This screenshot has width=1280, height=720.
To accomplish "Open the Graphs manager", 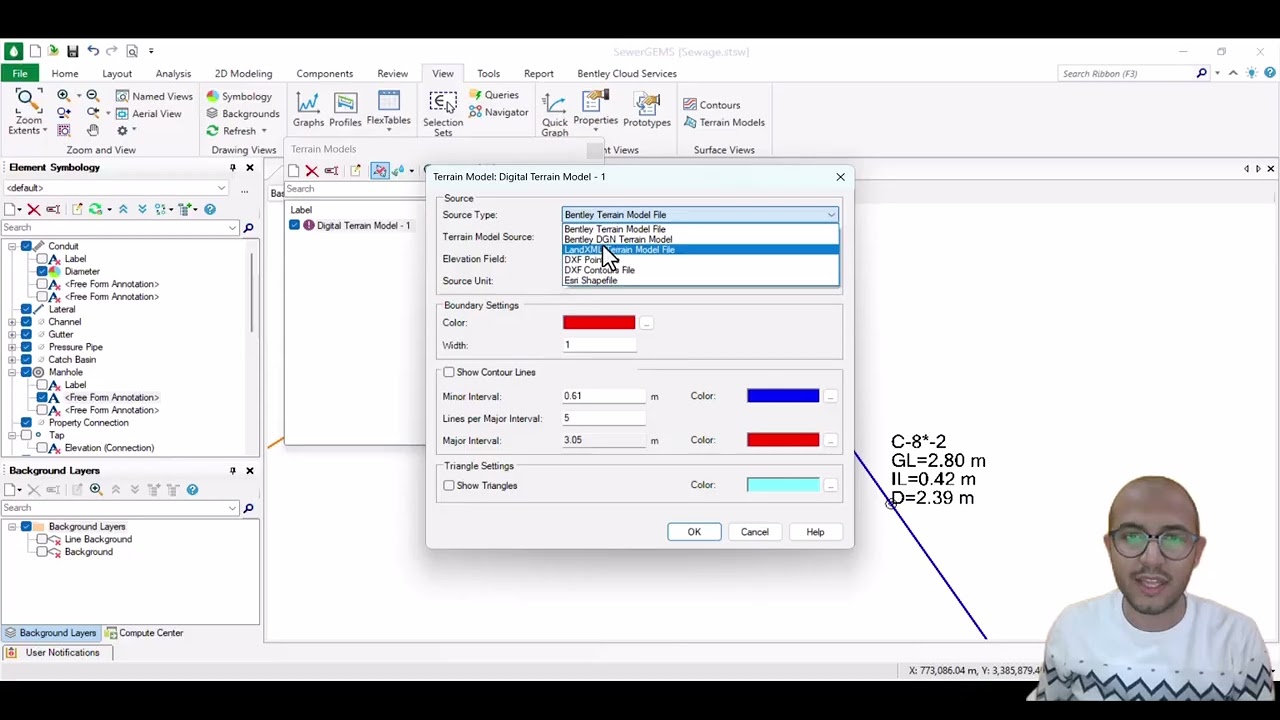I will click(x=308, y=108).
